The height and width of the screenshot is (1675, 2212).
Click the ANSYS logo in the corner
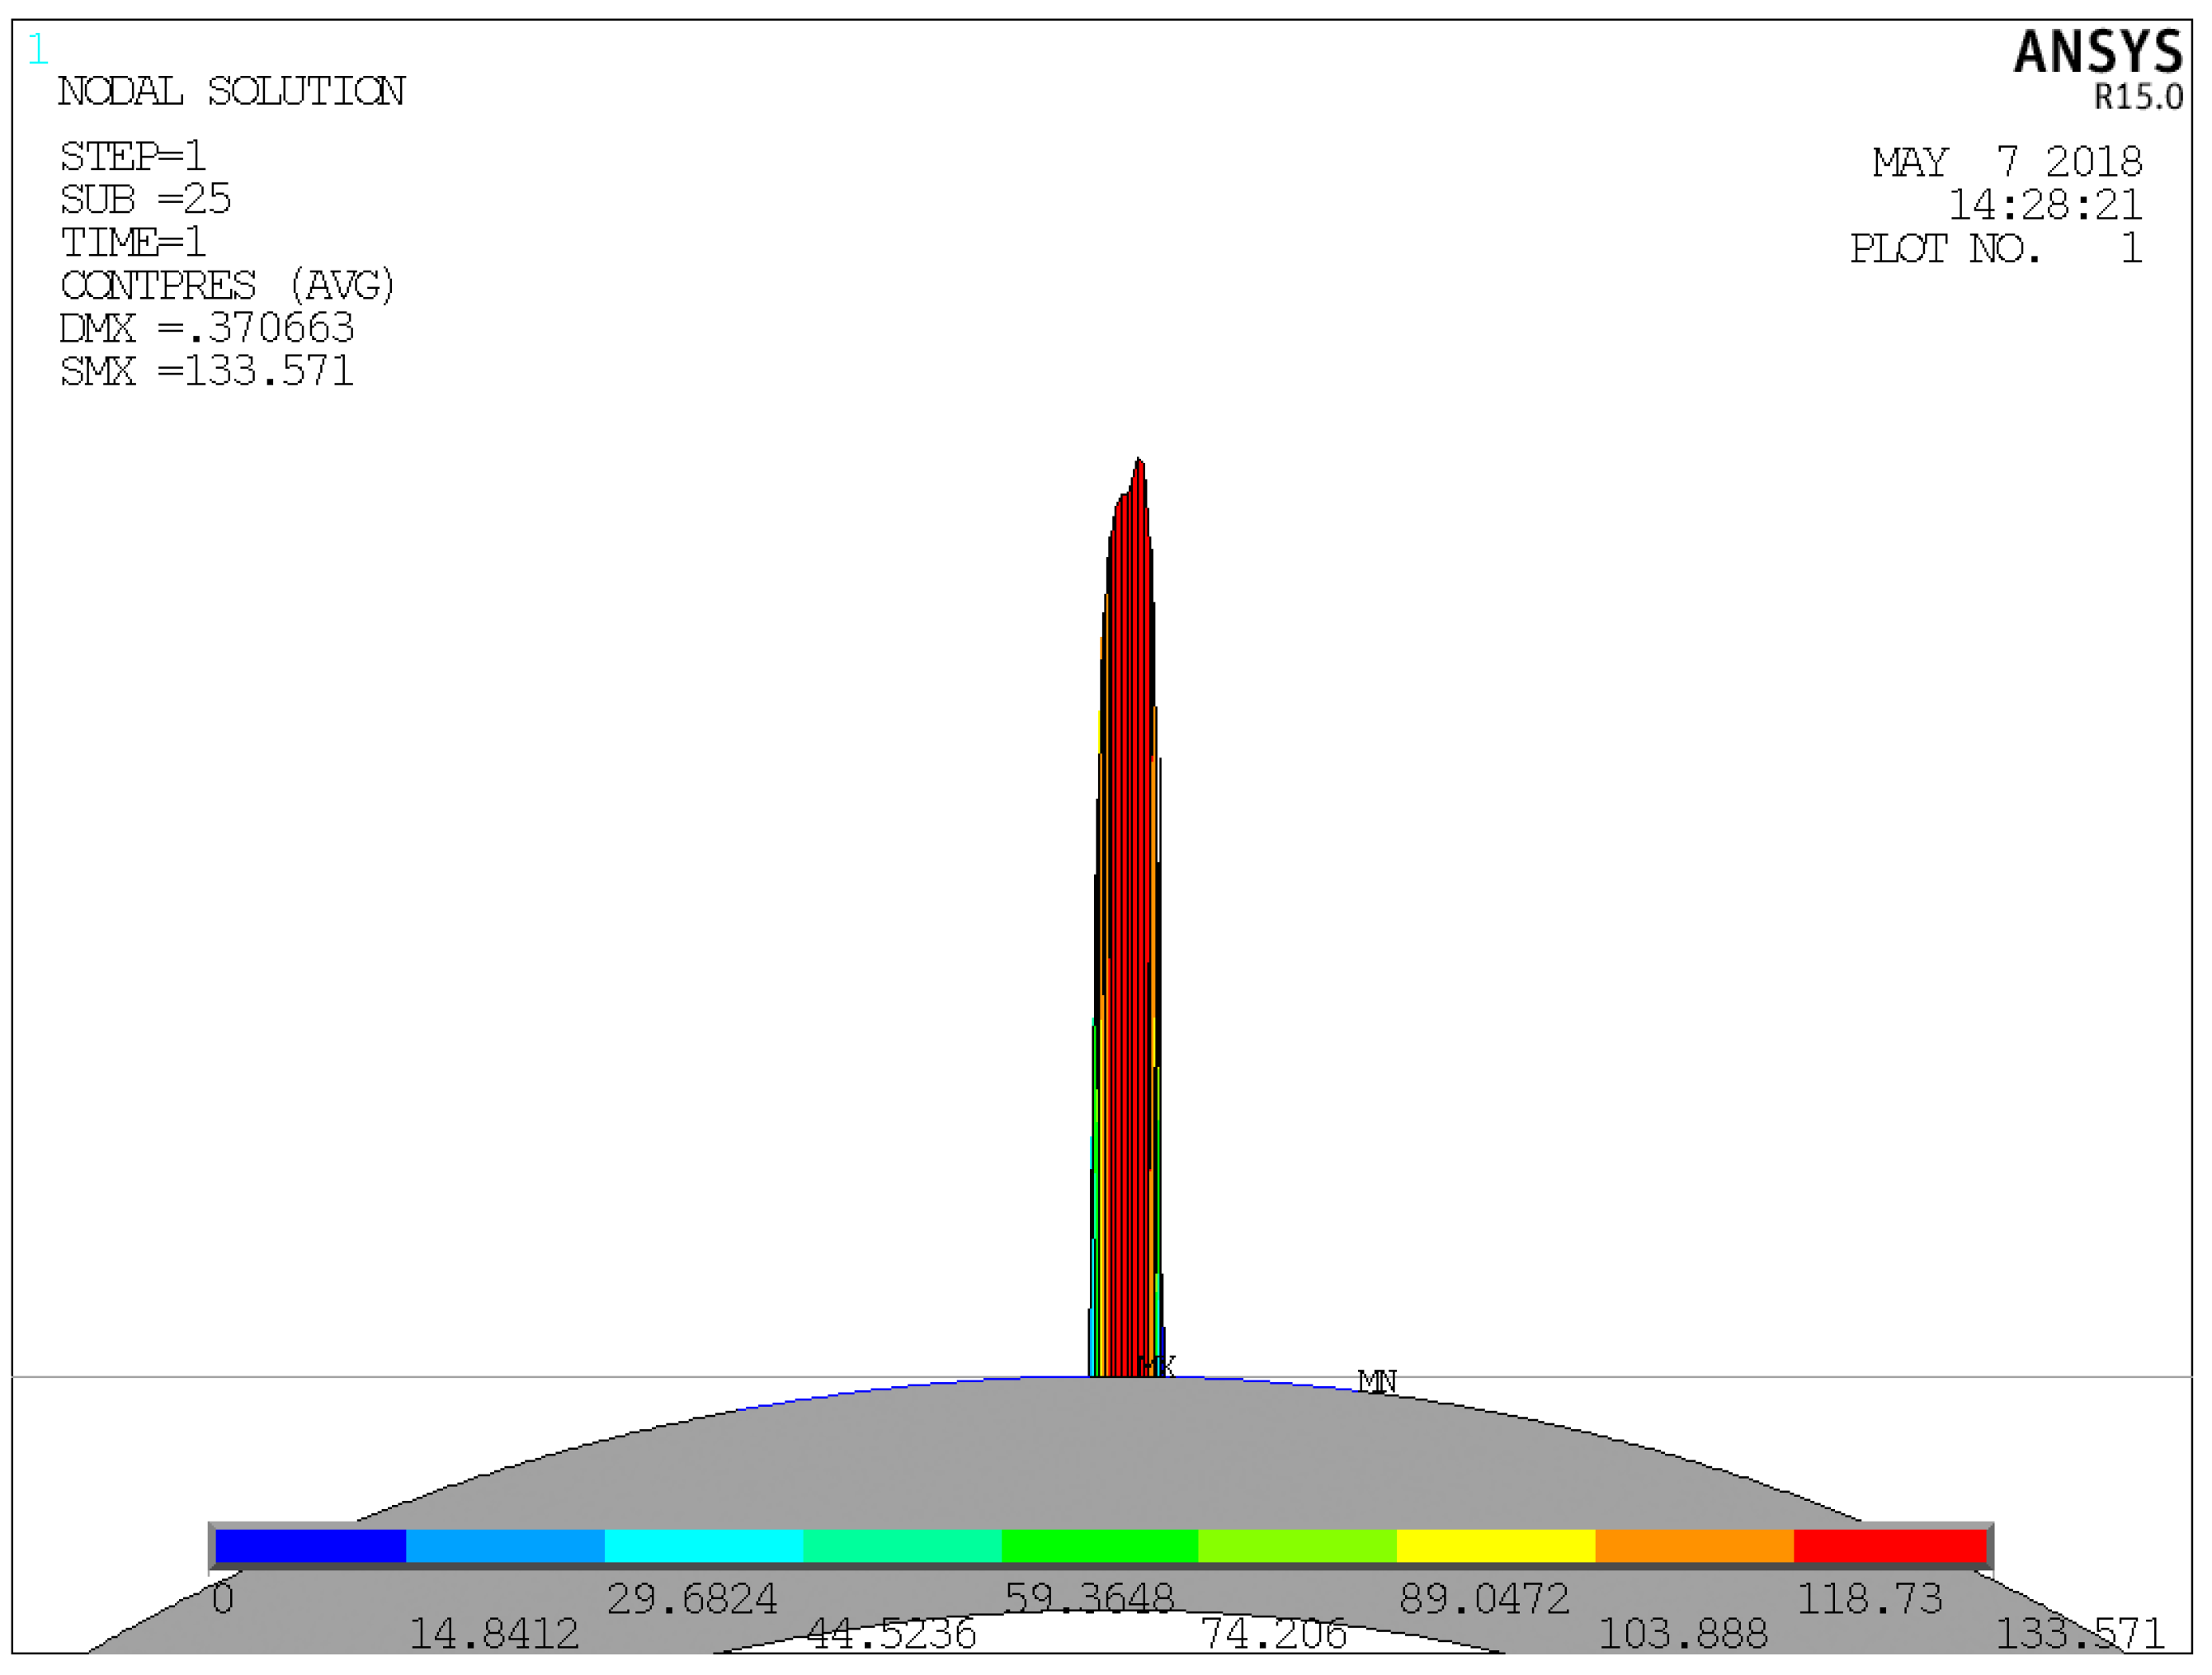pyautogui.click(x=2097, y=52)
